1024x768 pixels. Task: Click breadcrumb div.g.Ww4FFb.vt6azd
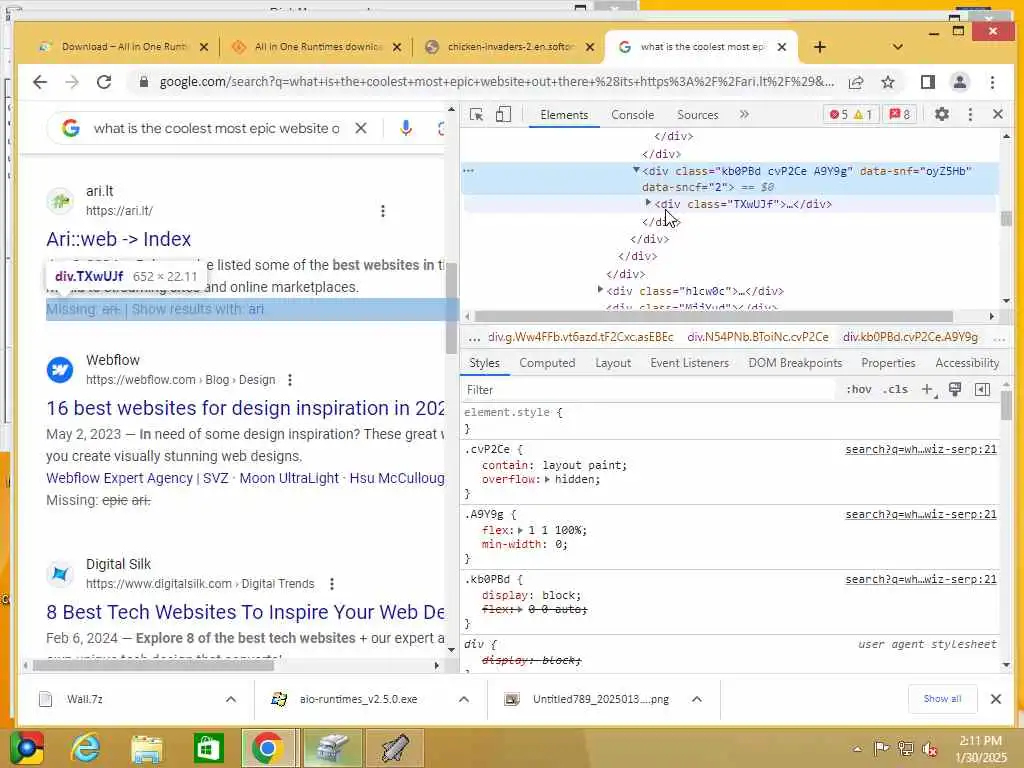581,337
